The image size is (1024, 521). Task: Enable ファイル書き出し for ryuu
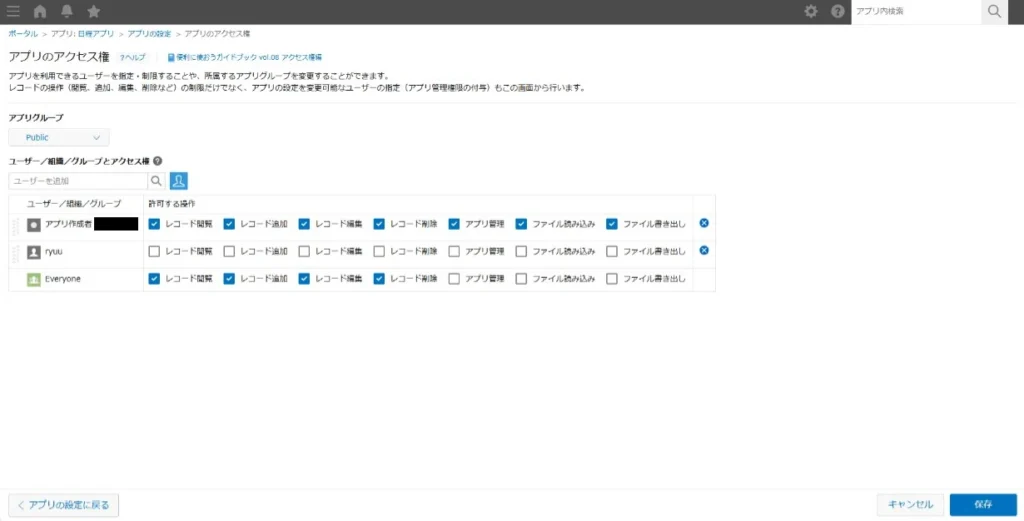[612, 251]
